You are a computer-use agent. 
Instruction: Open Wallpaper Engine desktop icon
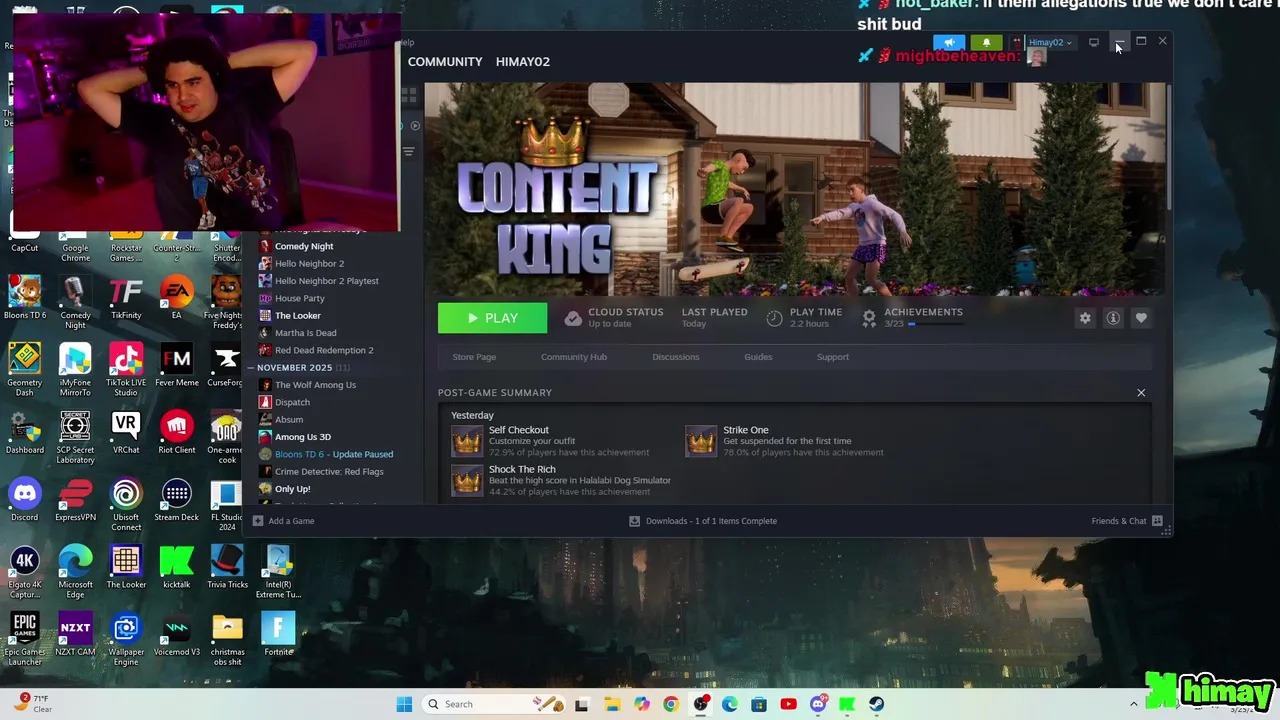point(126,639)
